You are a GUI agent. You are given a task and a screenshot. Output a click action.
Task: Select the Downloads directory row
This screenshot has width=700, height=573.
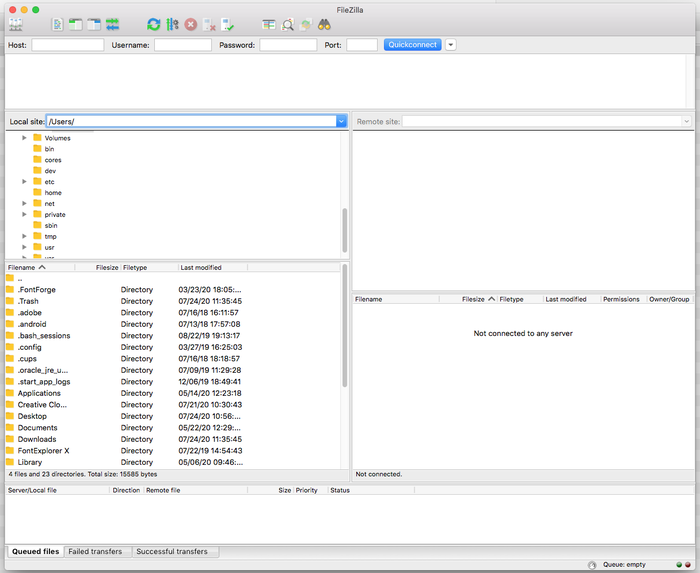pos(172,440)
